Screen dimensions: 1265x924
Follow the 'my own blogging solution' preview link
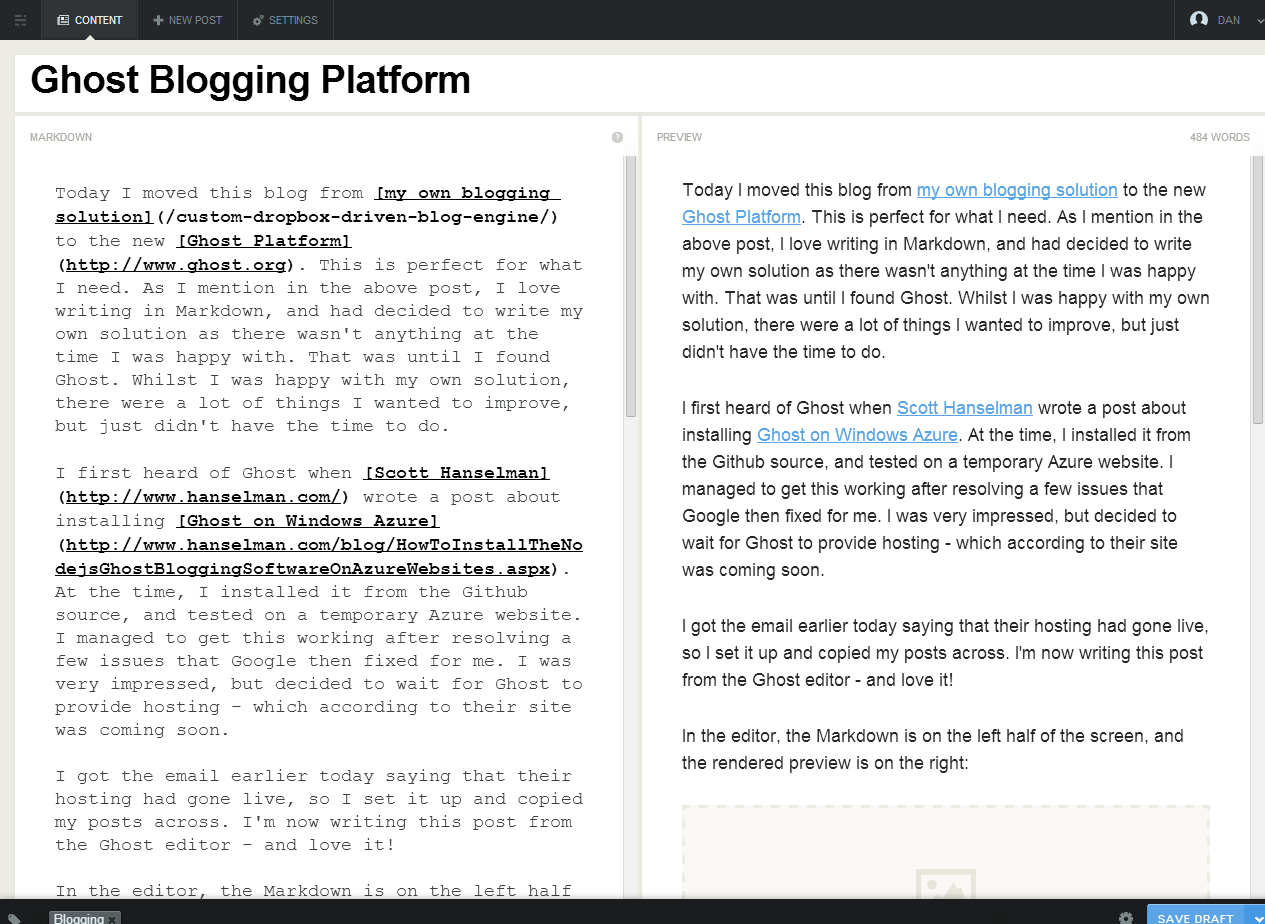click(x=1016, y=190)
